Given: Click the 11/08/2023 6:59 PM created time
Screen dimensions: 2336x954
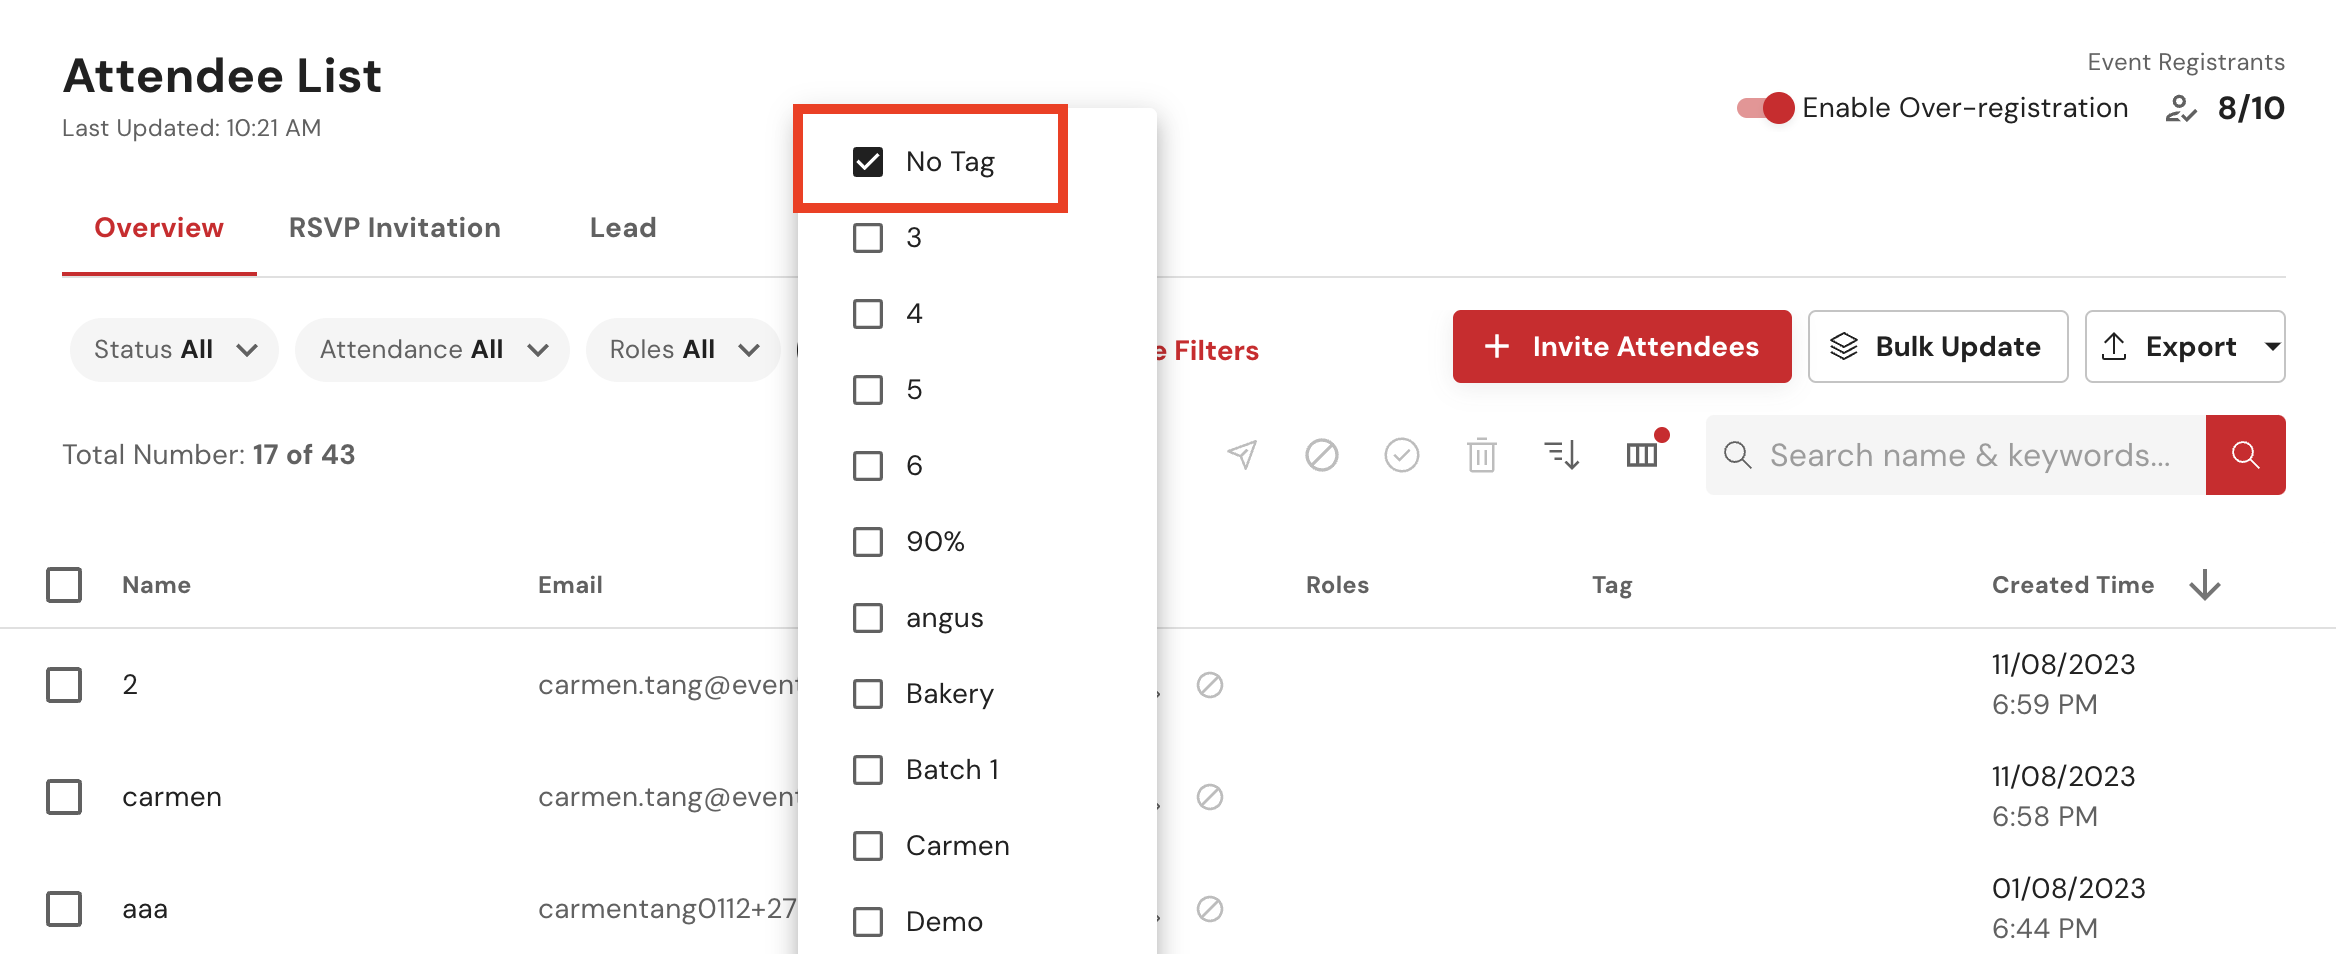Looking at the screenshot, I should pos(2063,685).
